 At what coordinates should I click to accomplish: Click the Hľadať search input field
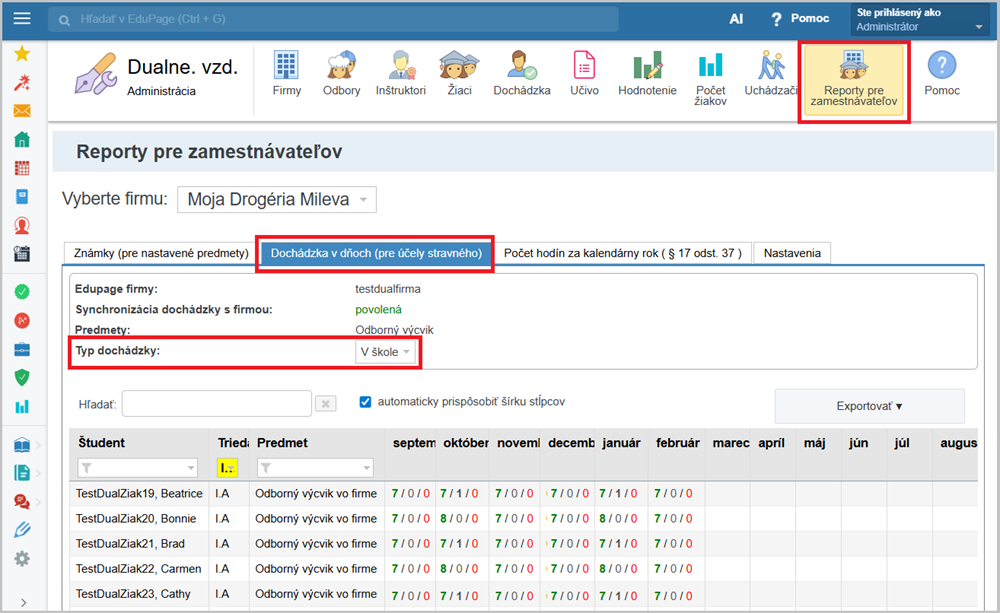(217, 403)
